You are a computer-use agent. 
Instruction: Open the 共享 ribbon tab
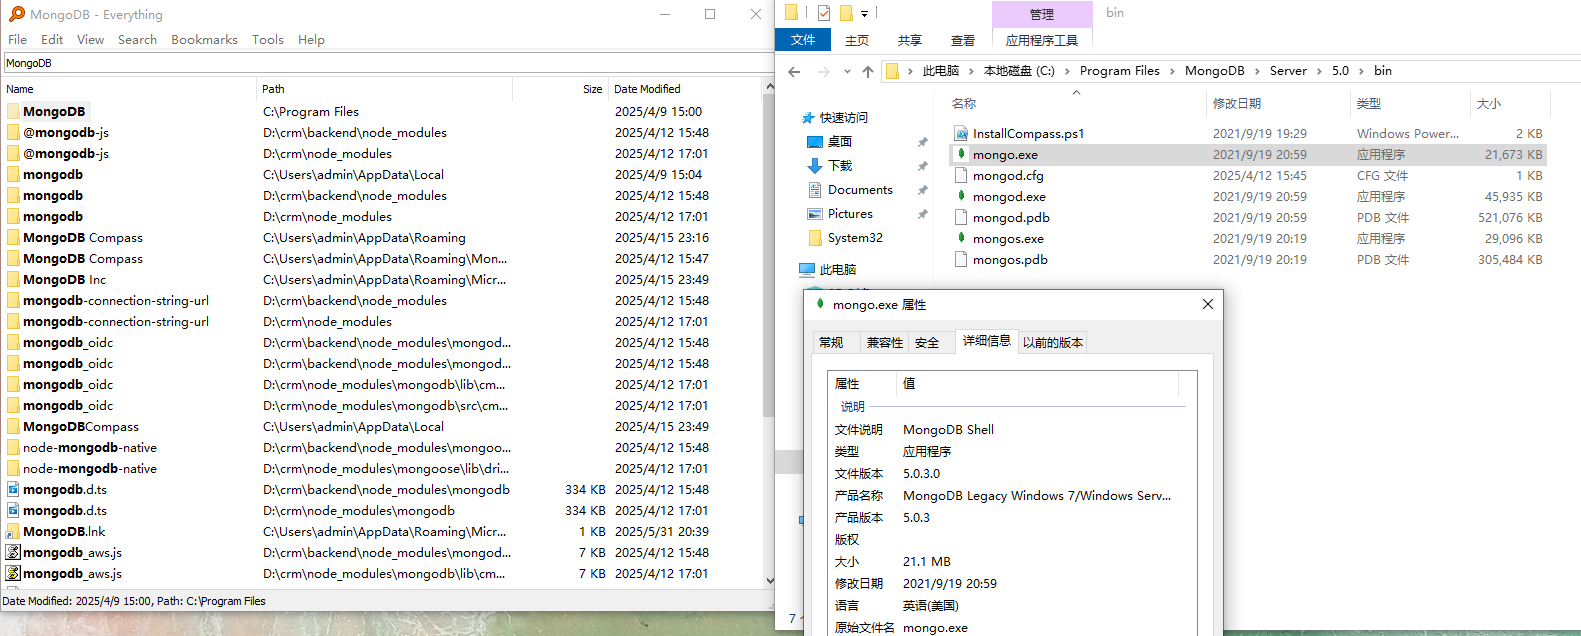910,40
